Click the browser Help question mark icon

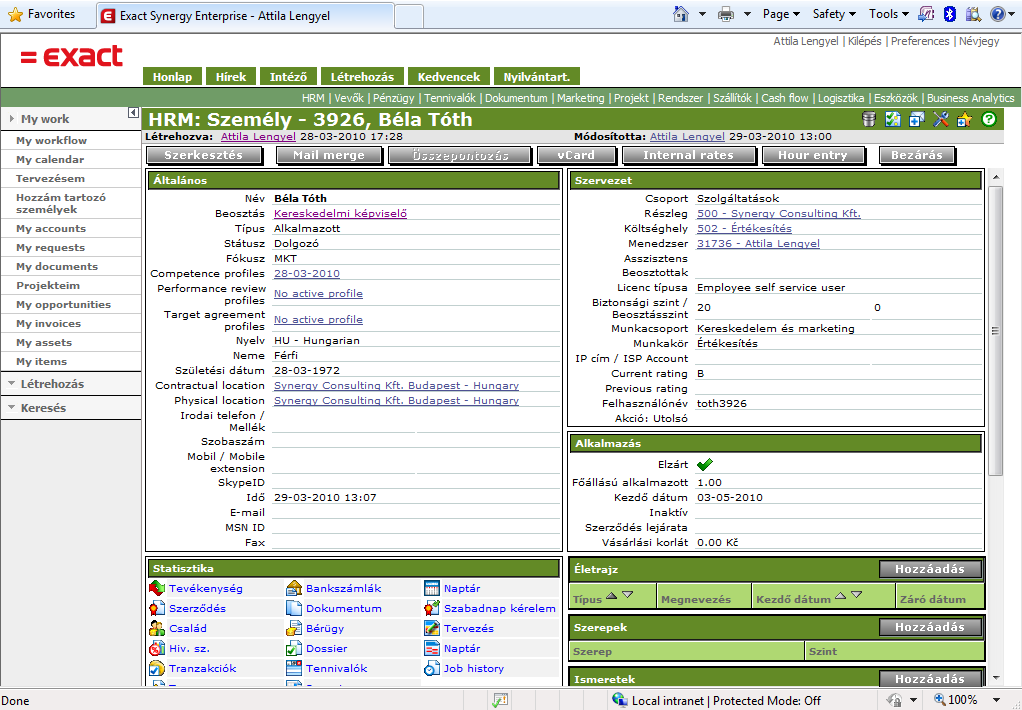[997, 14]
